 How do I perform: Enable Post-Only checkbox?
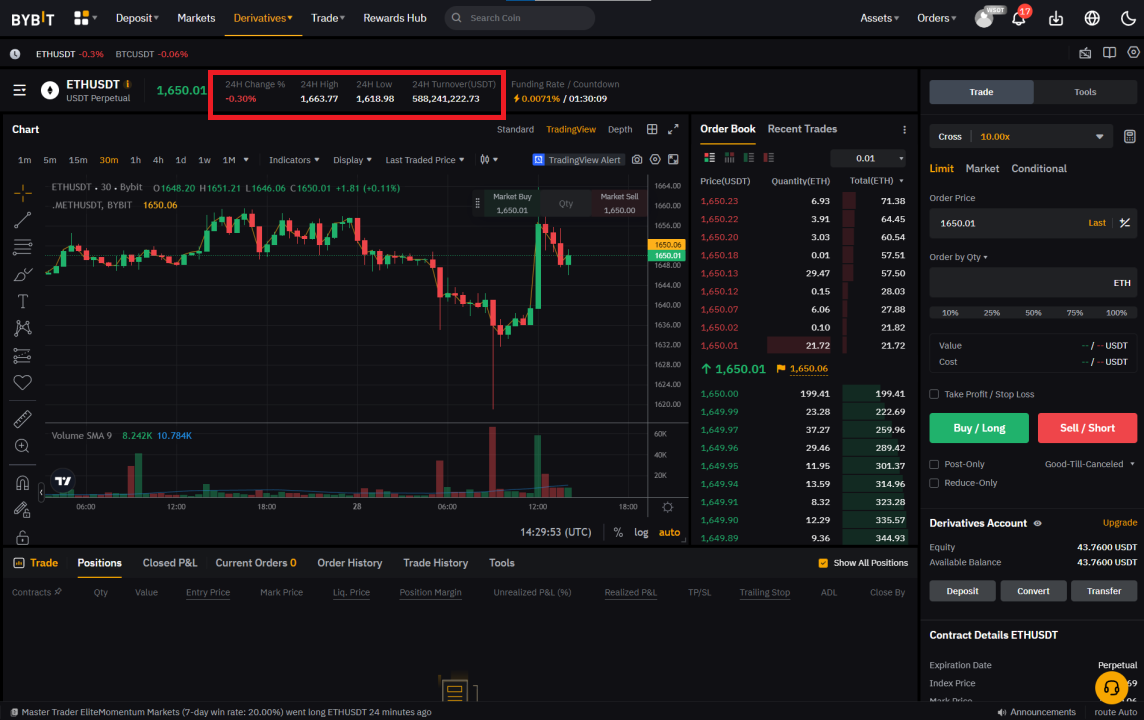[934, 464]
